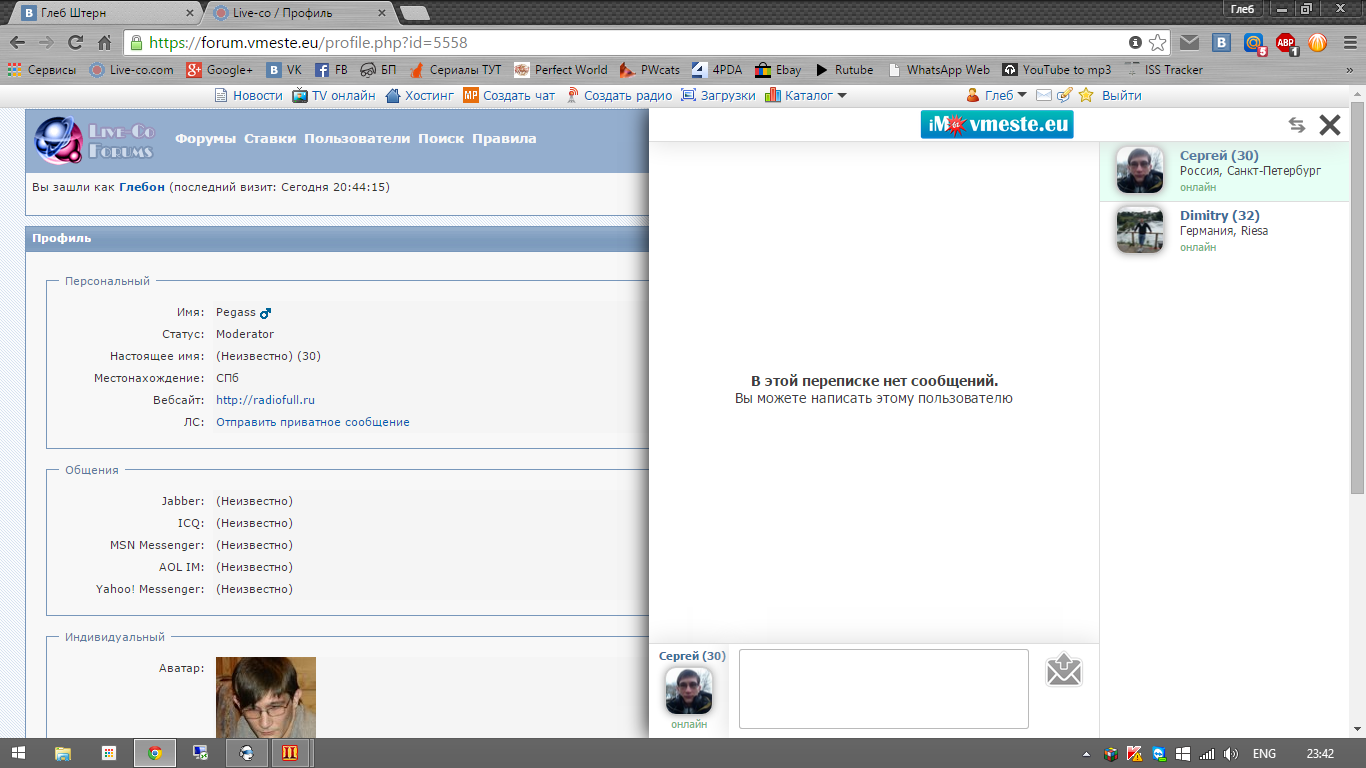Close the vmeste.eu chat panel
The image size is (1366, 768).
(1329, 125)
